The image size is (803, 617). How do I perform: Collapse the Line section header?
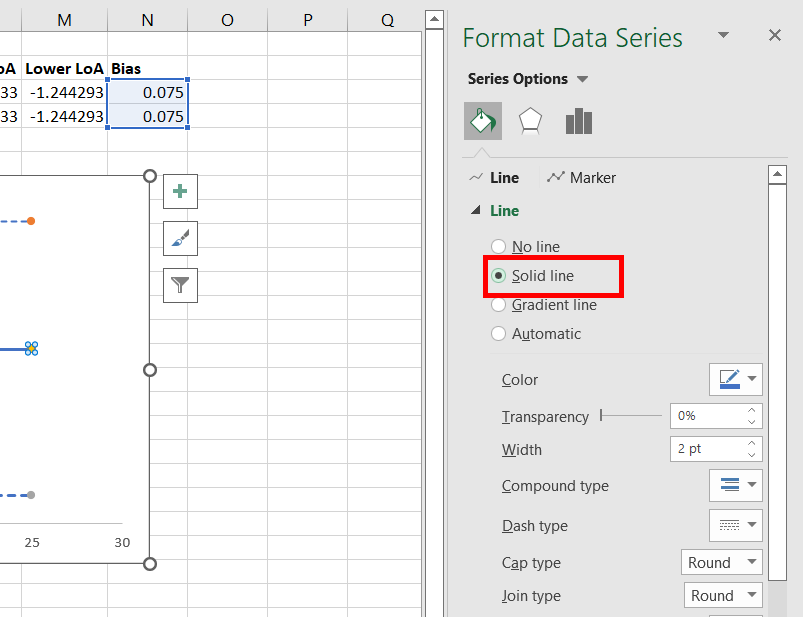[477, 211]
